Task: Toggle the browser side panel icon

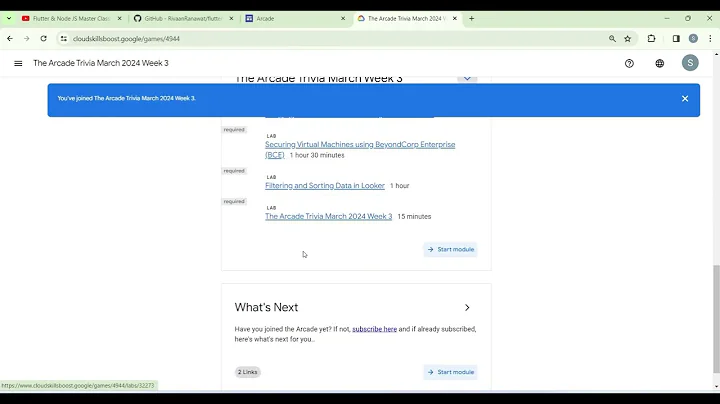Action: (676, 39)
